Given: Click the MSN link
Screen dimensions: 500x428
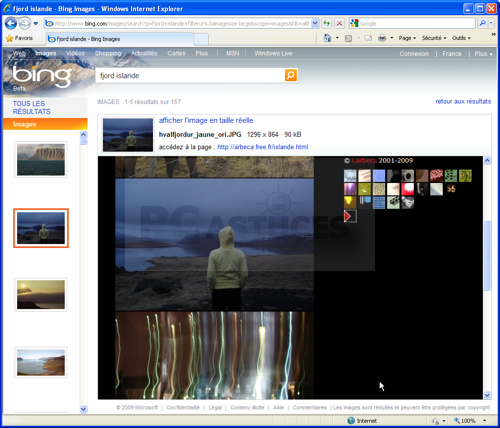Looking at the screenshot, I should coord(233,53).
